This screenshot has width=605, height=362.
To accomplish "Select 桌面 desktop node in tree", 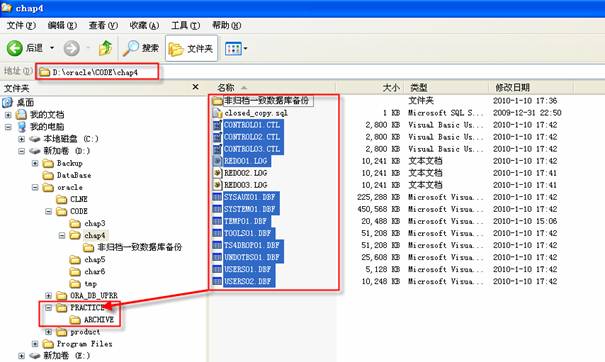I will 25,103.
